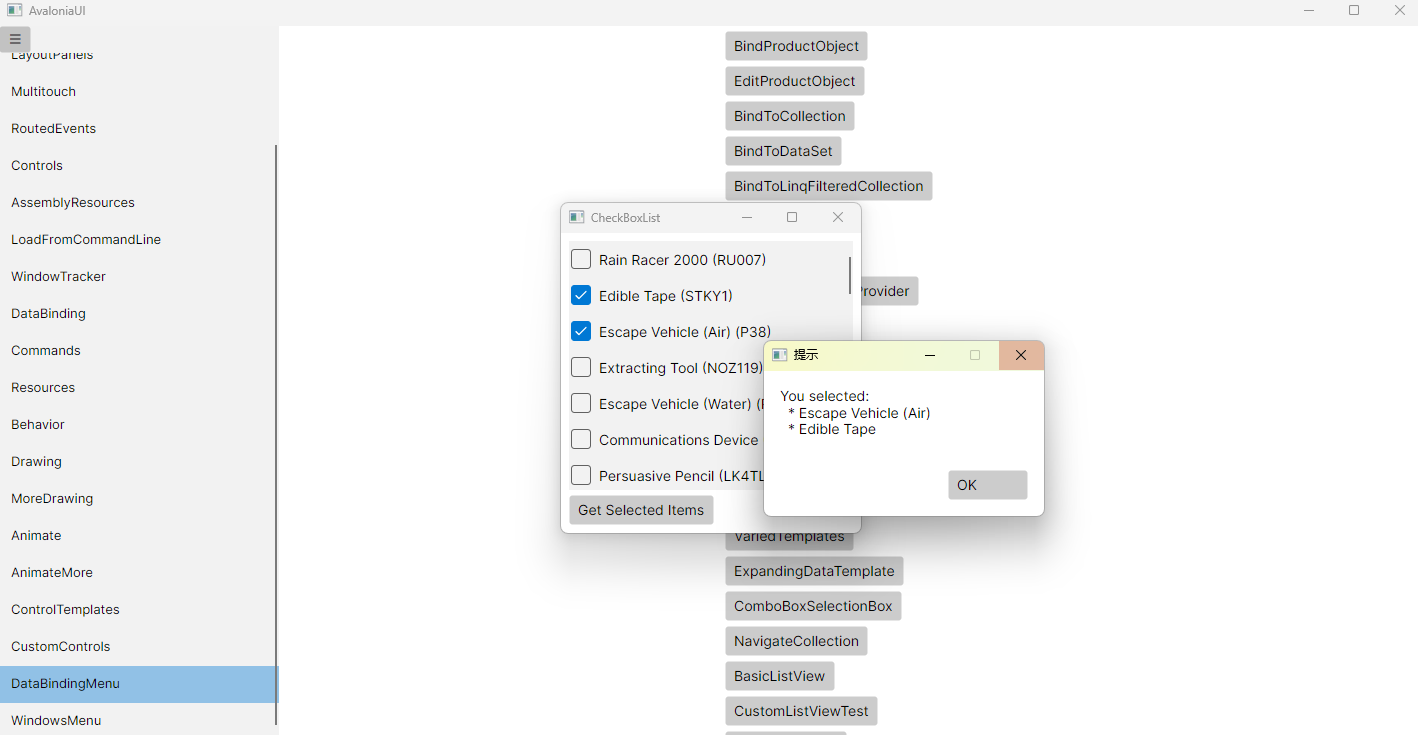Minimize the AvaloniaUI main window
Viewport: 1418px width, 735px height.
1309,10
